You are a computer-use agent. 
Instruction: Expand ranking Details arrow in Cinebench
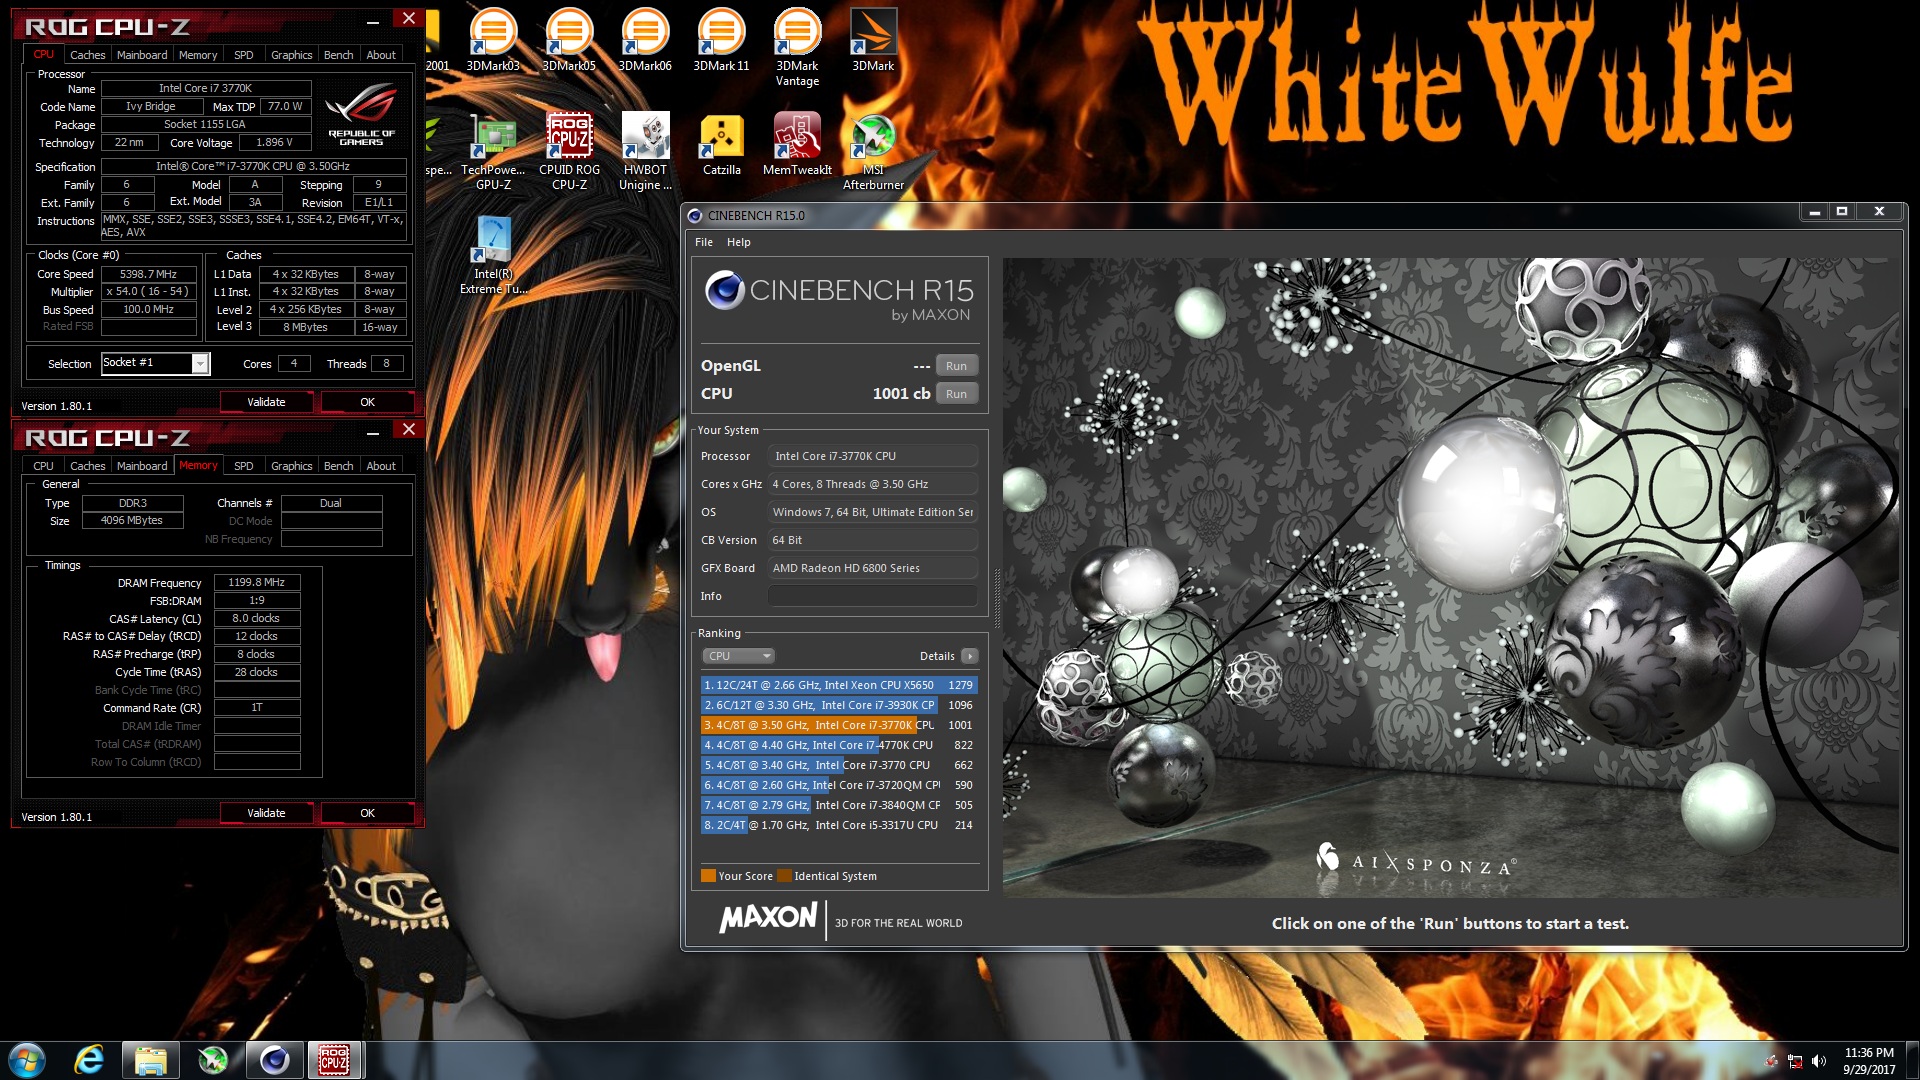pyautogui.click(x=969, y=656)
